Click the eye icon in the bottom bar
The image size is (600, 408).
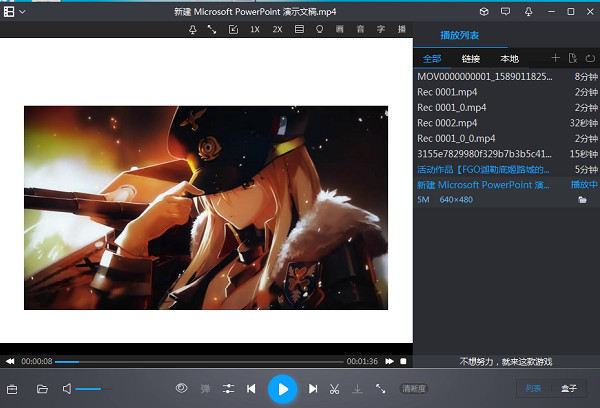(x=181, y=388)
